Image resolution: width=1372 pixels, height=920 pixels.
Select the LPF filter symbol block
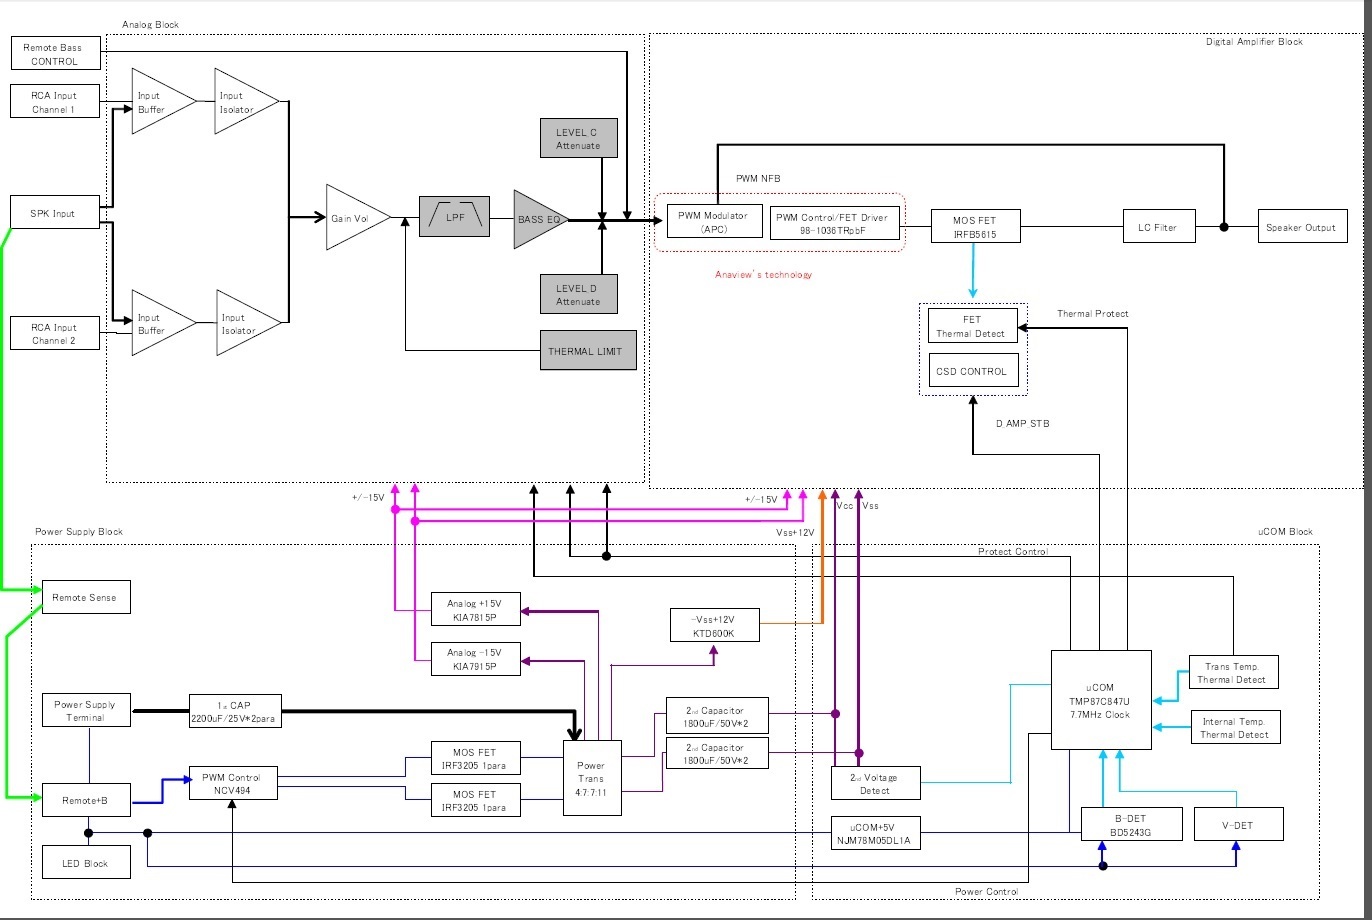(x=455, y=216)
